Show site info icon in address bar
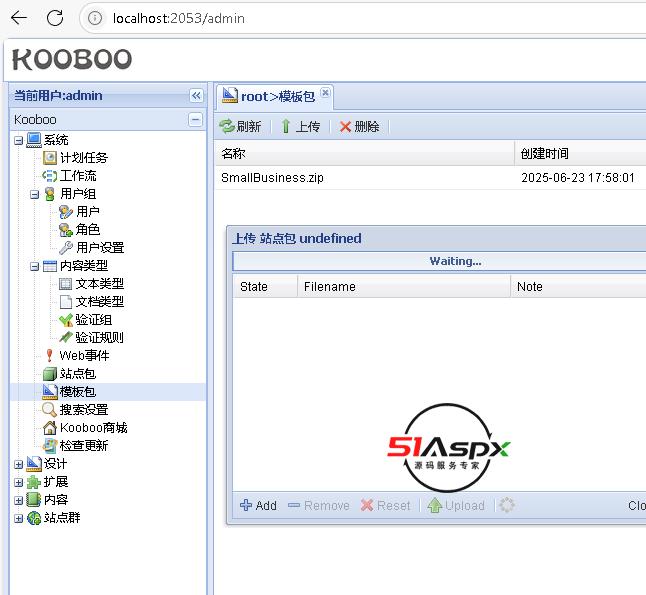Screen dimensions: 646x595 point(95,18)
